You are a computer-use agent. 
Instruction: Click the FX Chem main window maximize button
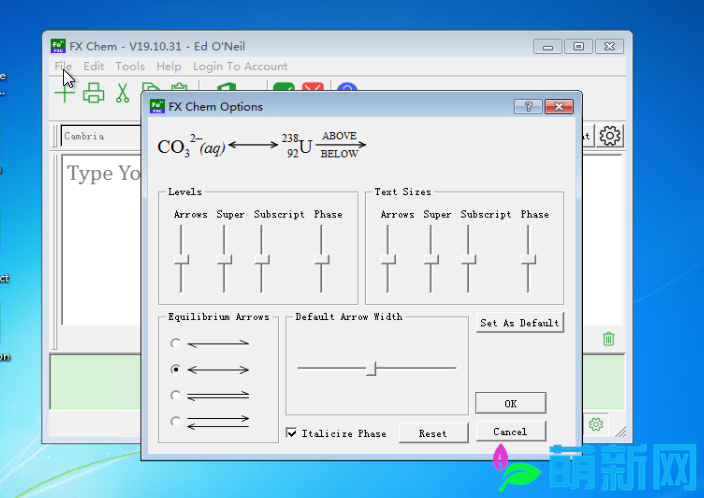coord(579,46)
